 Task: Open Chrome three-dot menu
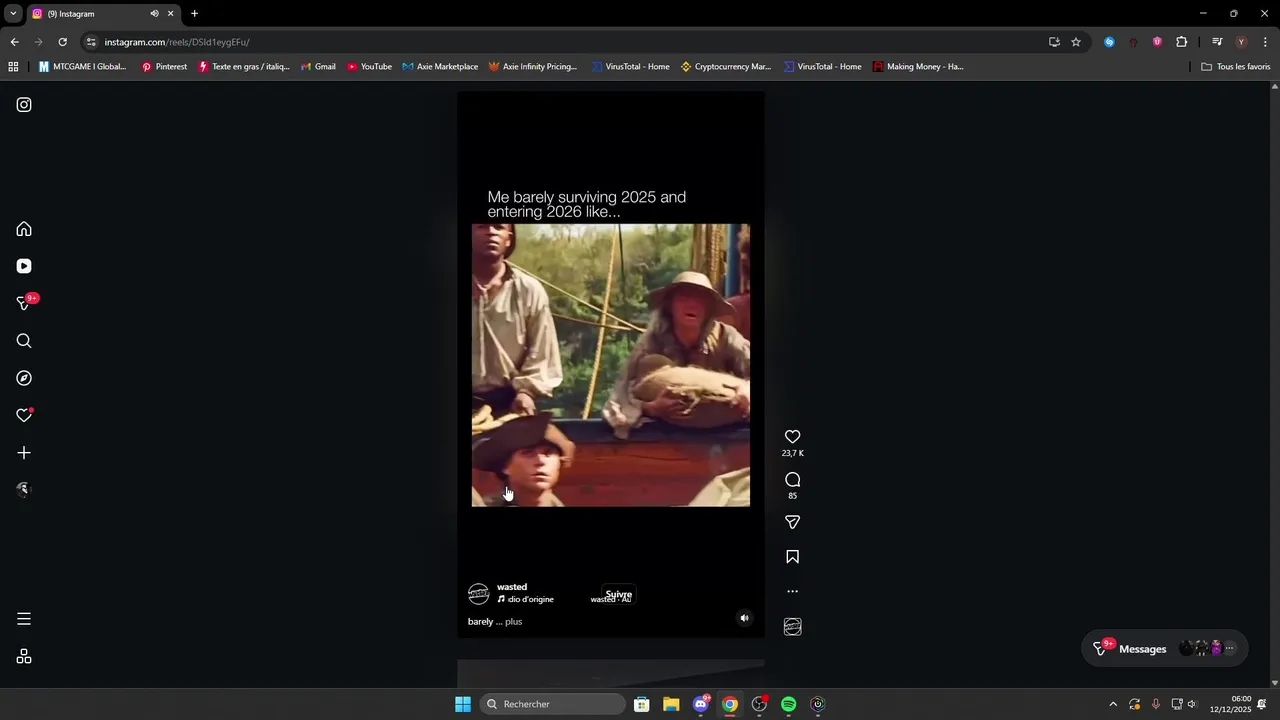tap(1265, 42)
